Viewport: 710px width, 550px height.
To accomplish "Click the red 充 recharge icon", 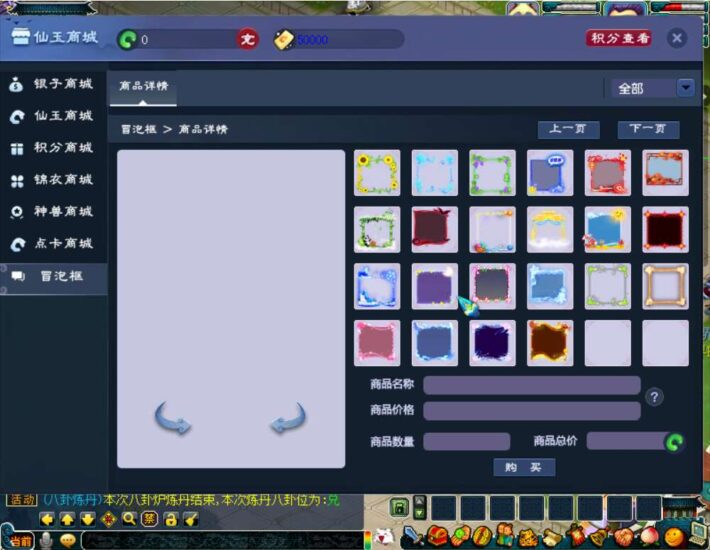I will point(247,40).
